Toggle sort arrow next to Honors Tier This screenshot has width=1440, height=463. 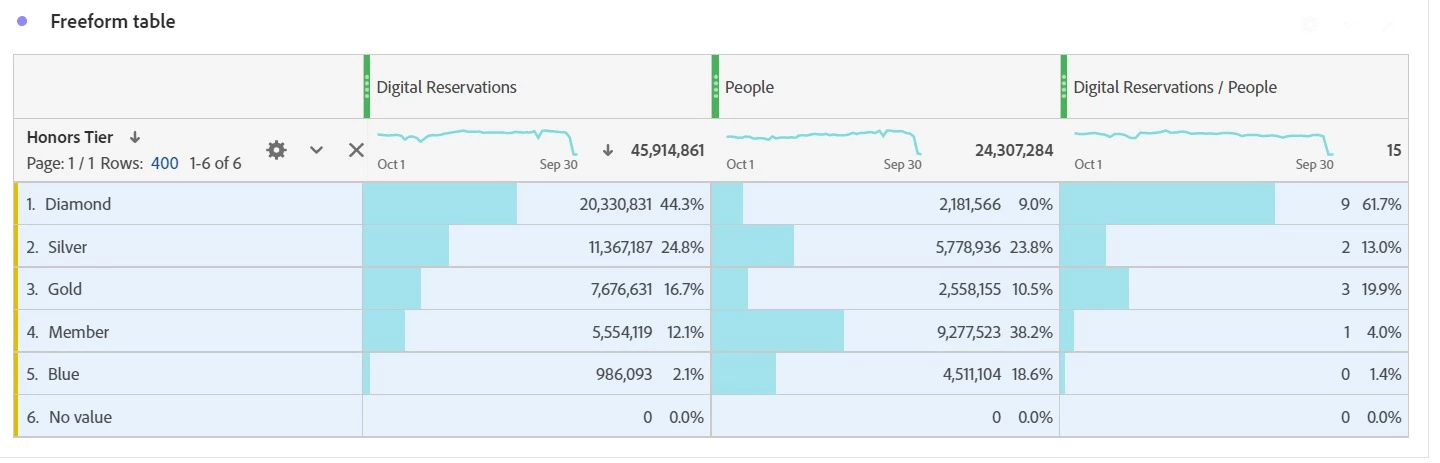click(x=135, y=137)
